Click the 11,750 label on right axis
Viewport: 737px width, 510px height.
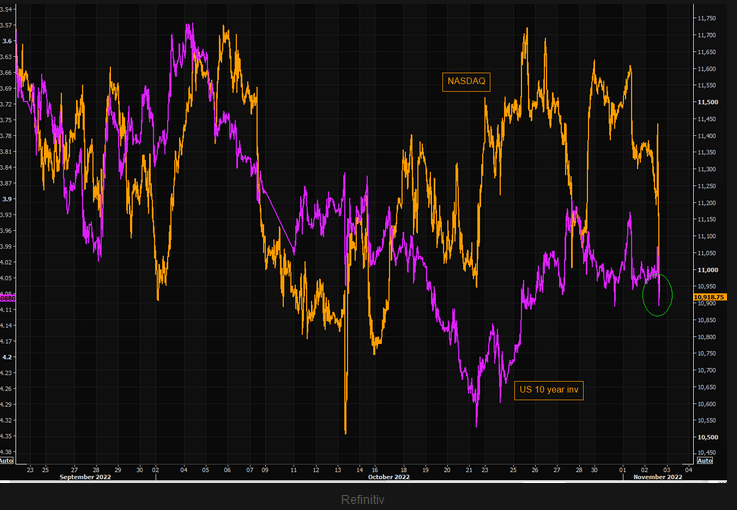(708, 18)
